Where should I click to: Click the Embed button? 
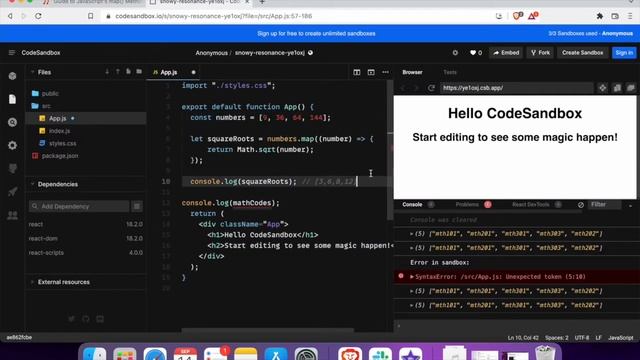pos(506,53)
